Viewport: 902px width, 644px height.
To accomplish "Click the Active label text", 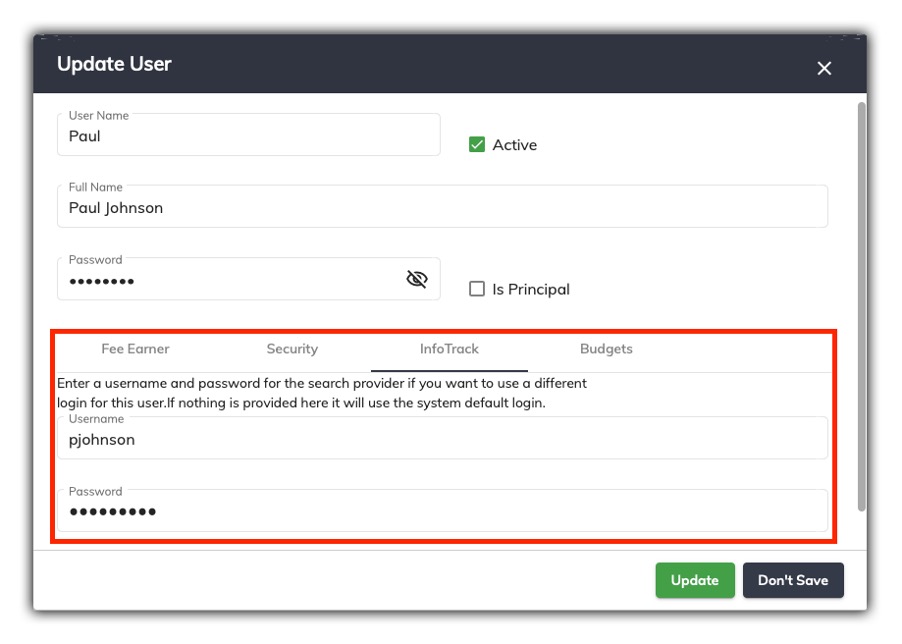I will [x=514, y=144].
